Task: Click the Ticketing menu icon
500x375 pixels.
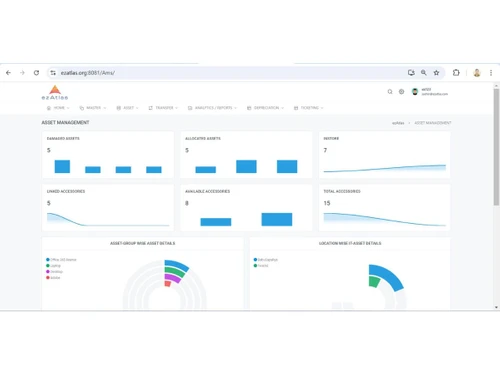Action: (x=296, y=108)
